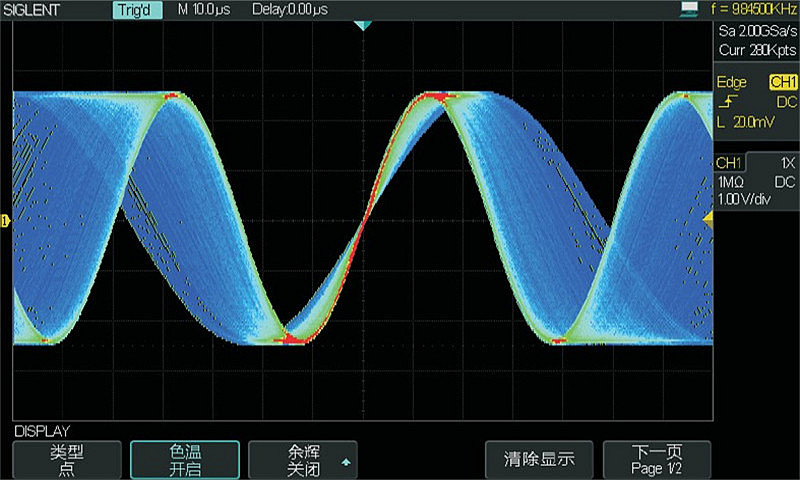Screen dimensions: 800x480
Task: Click the M 10.0µs timebase readout
Action: click(205, 10)
